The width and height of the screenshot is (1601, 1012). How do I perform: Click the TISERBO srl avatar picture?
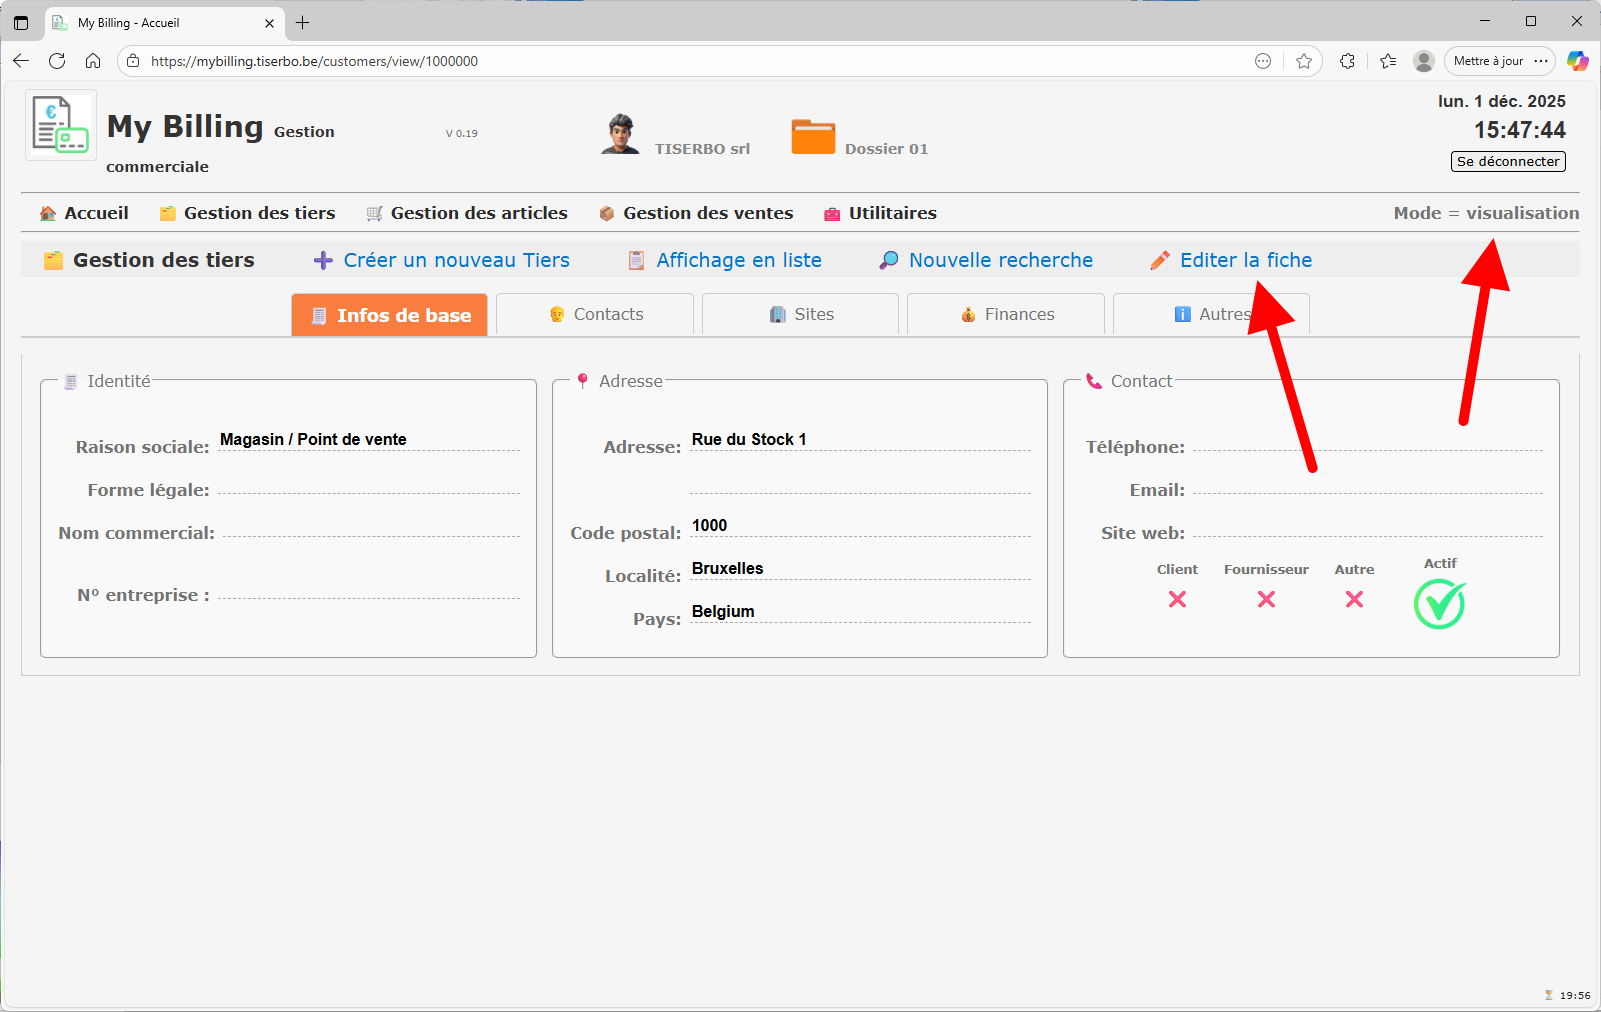[x=620, y=135]
